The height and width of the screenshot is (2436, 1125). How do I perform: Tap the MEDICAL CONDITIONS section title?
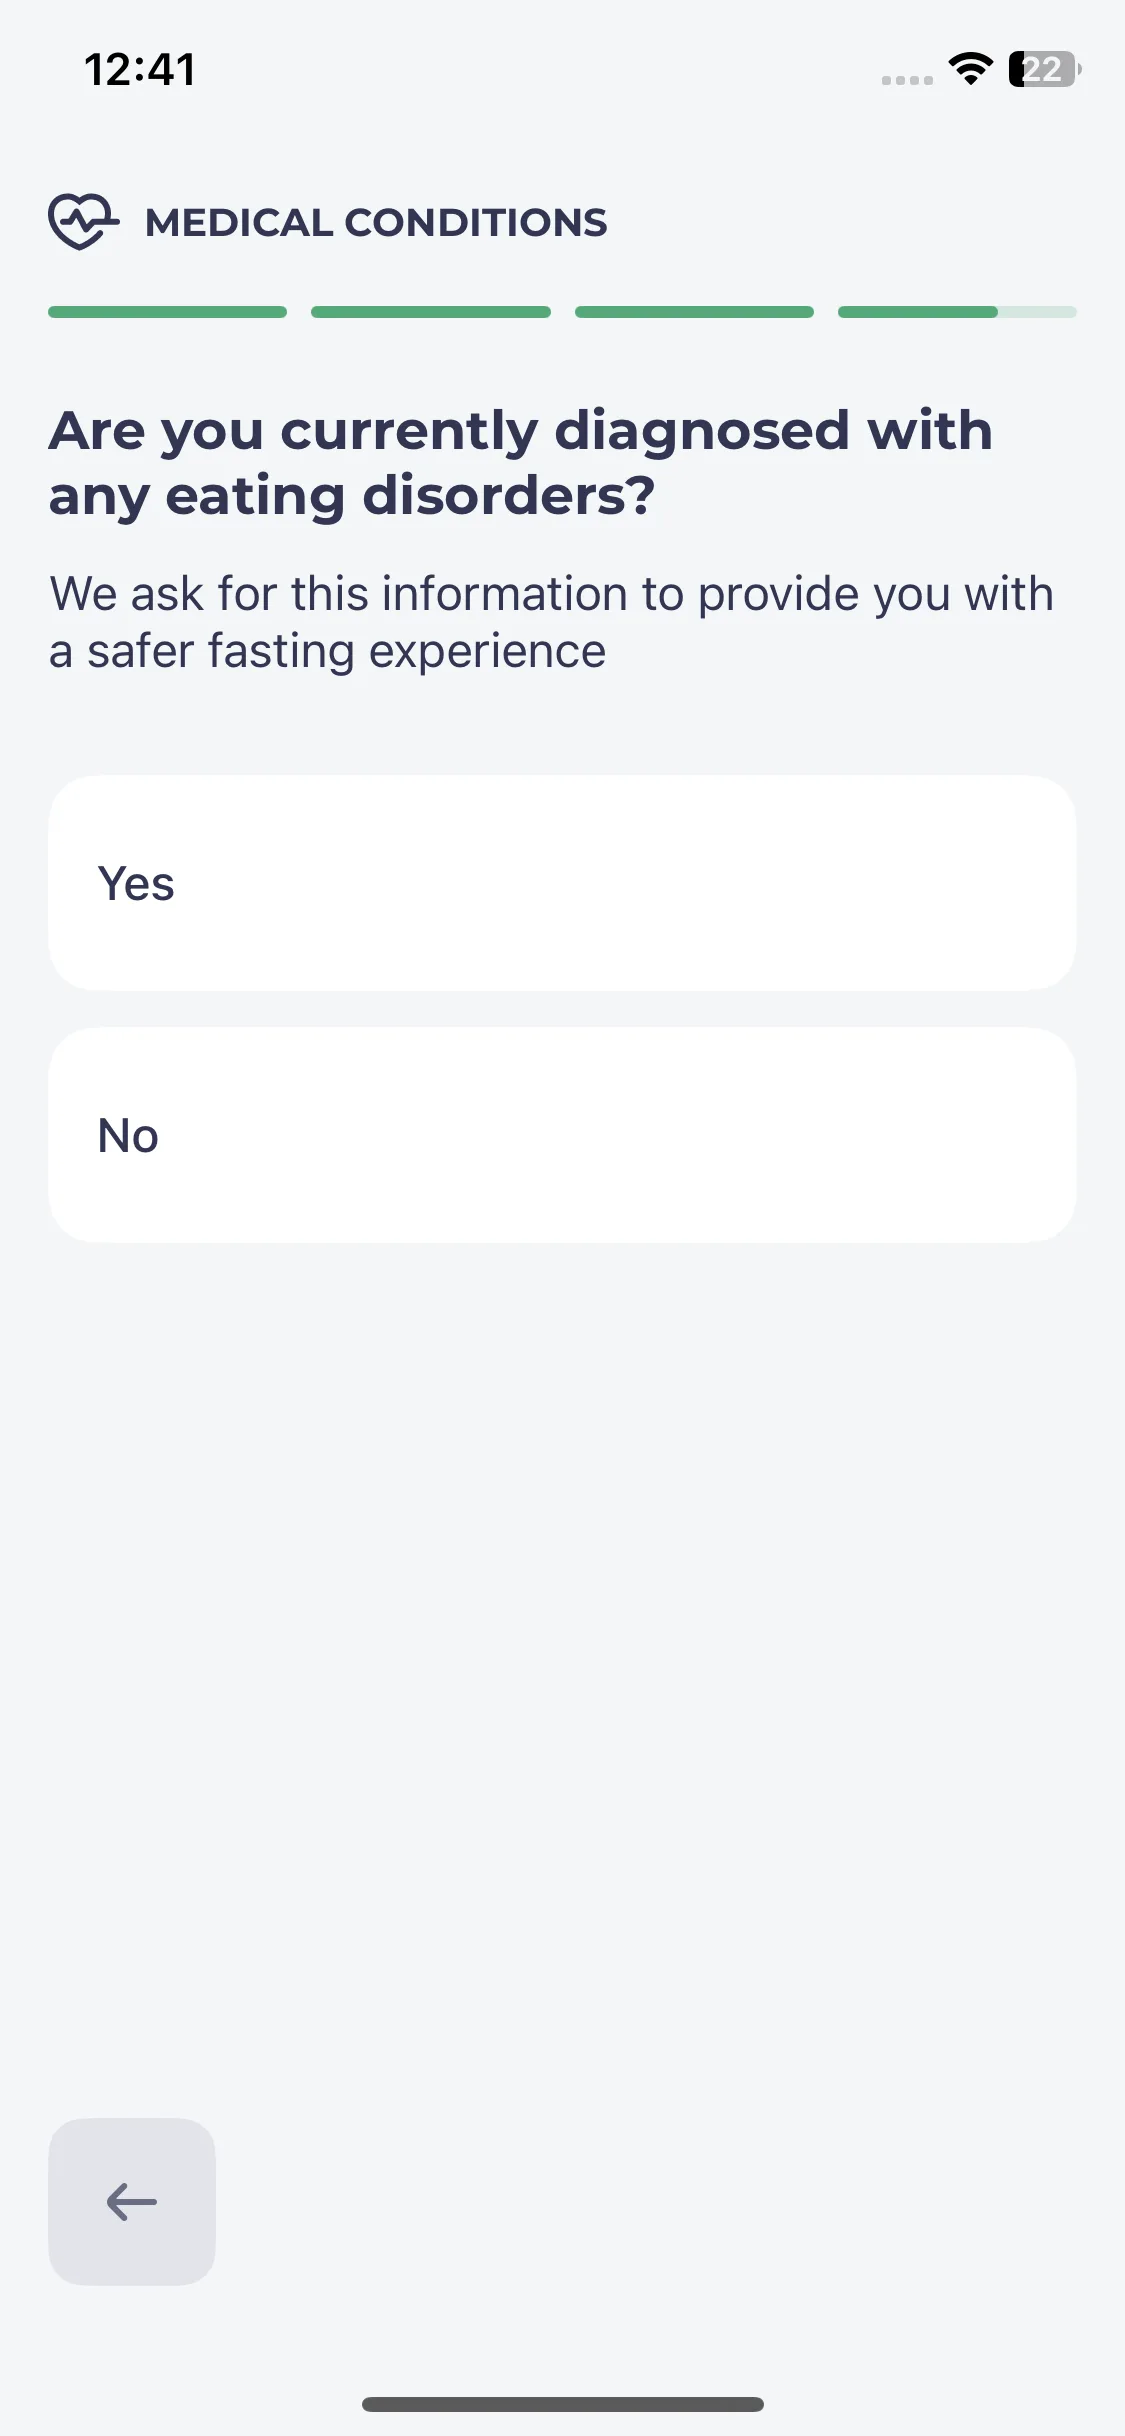376,222
